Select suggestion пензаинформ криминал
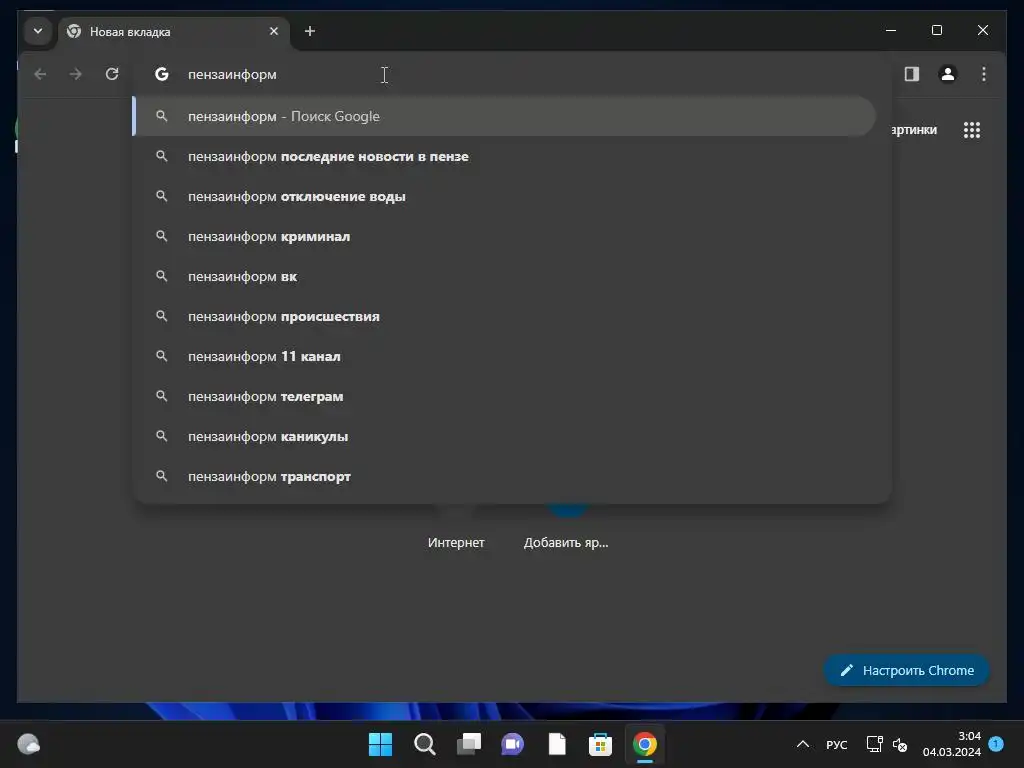 [504, 236]
